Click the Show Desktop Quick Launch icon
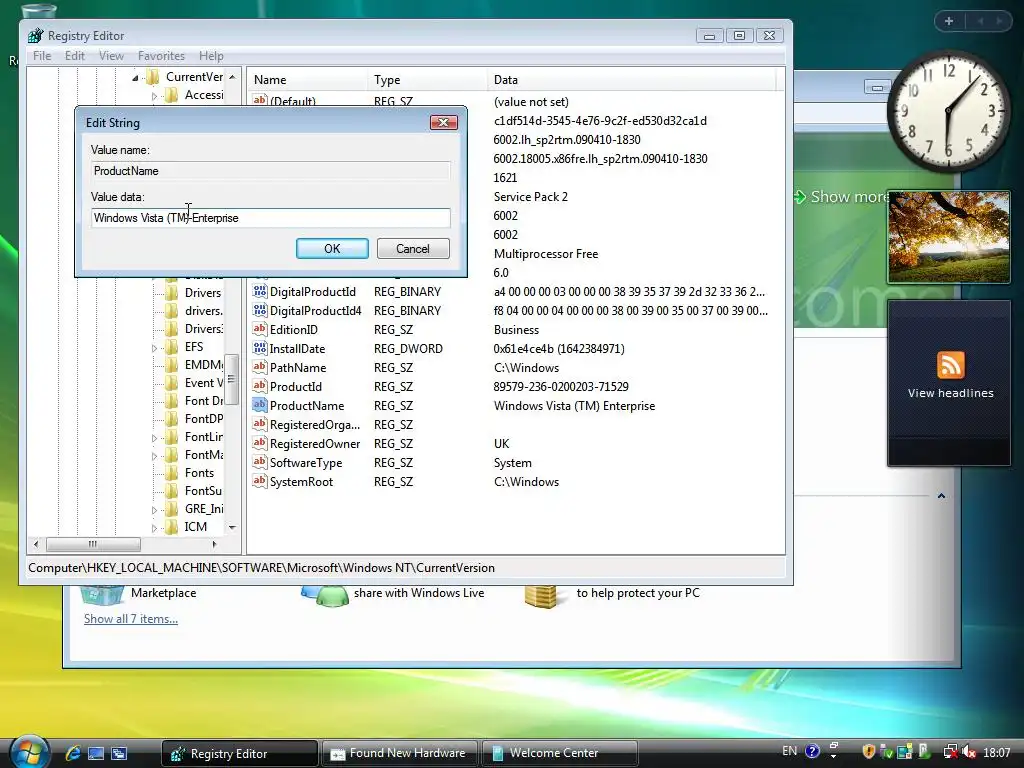The width and height of the screenshot is (1024, 768). pos(96,753)
